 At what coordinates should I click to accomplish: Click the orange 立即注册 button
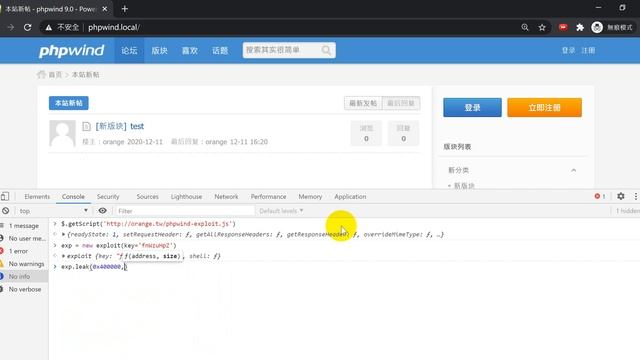[544, 107]
